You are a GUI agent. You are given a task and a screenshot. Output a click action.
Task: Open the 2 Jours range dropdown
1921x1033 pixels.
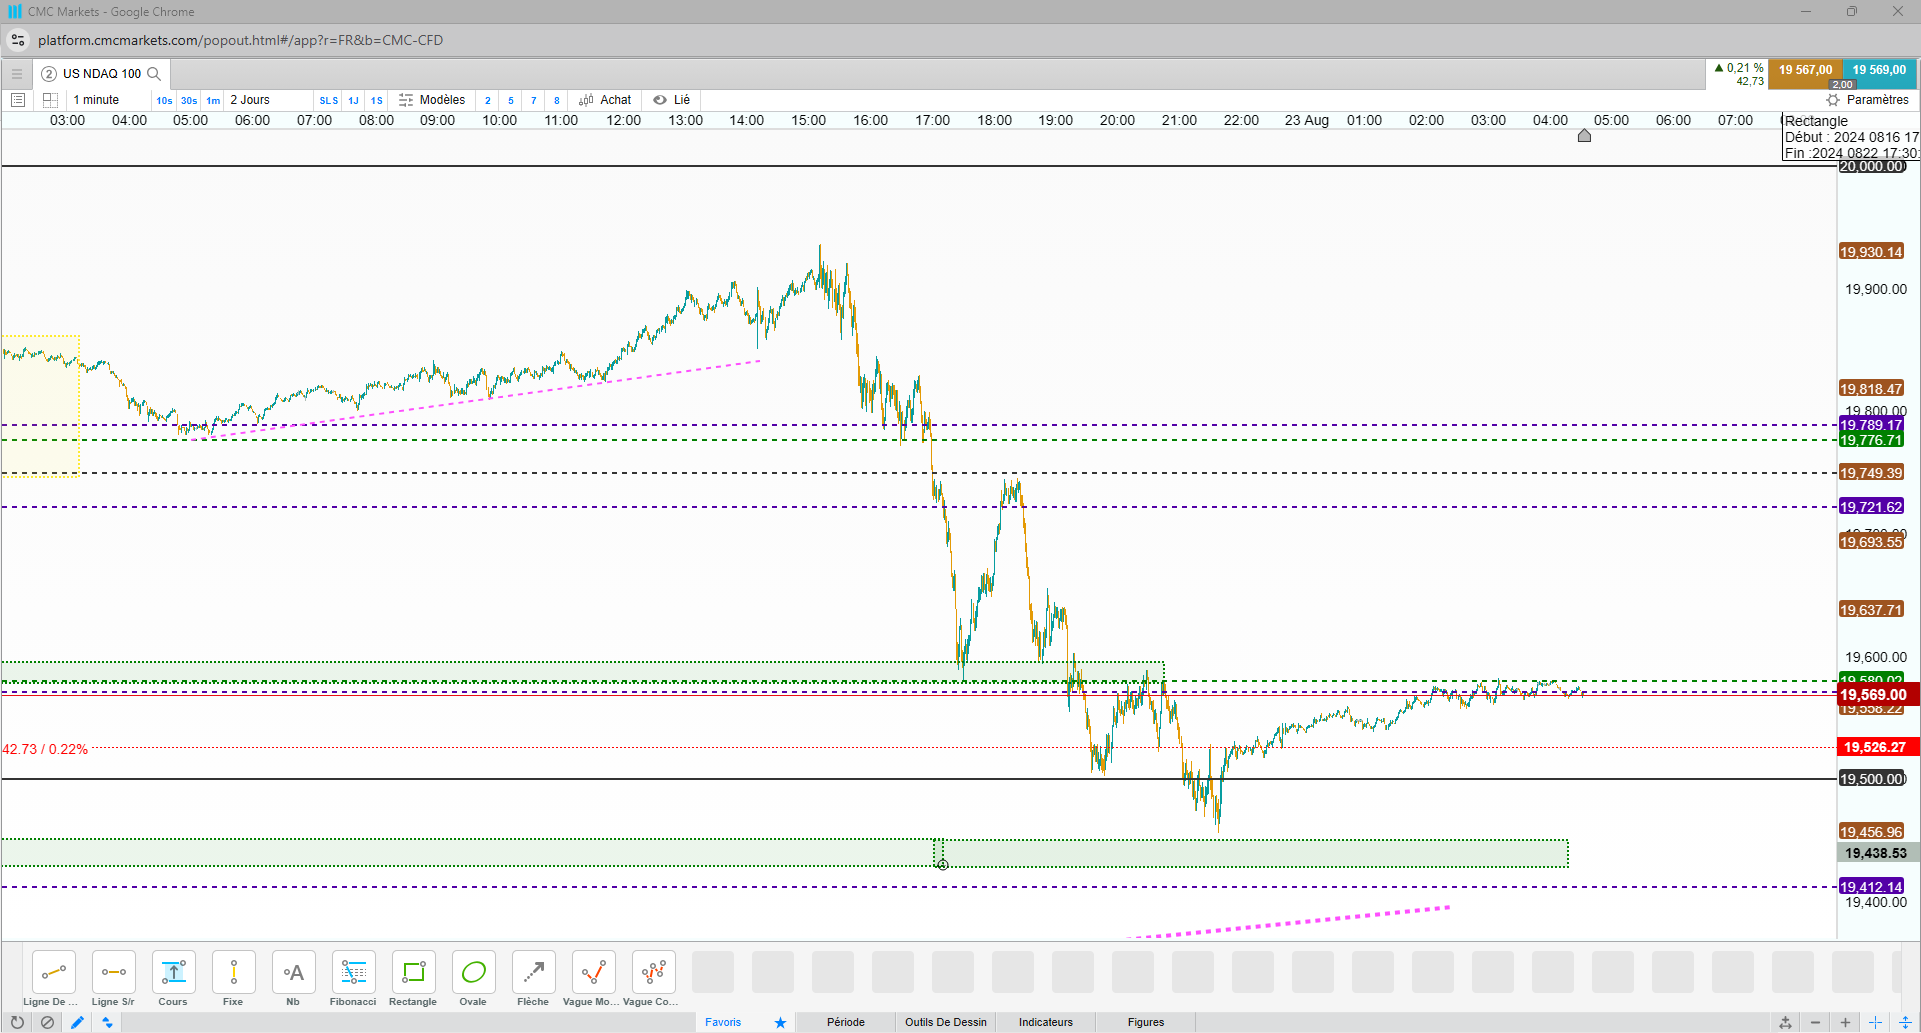(x=250, y=100)
